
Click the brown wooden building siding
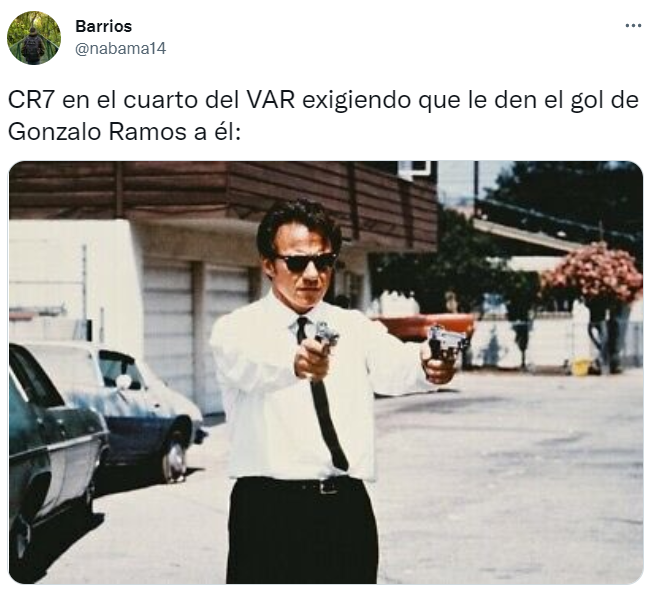[223, 191]
